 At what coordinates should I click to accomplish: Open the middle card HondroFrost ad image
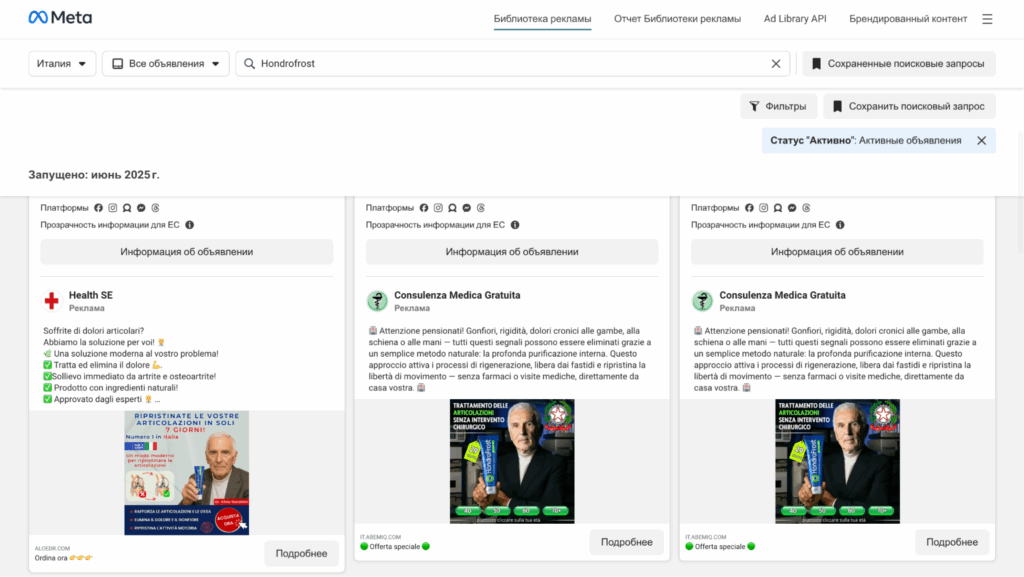pos(512,461)
